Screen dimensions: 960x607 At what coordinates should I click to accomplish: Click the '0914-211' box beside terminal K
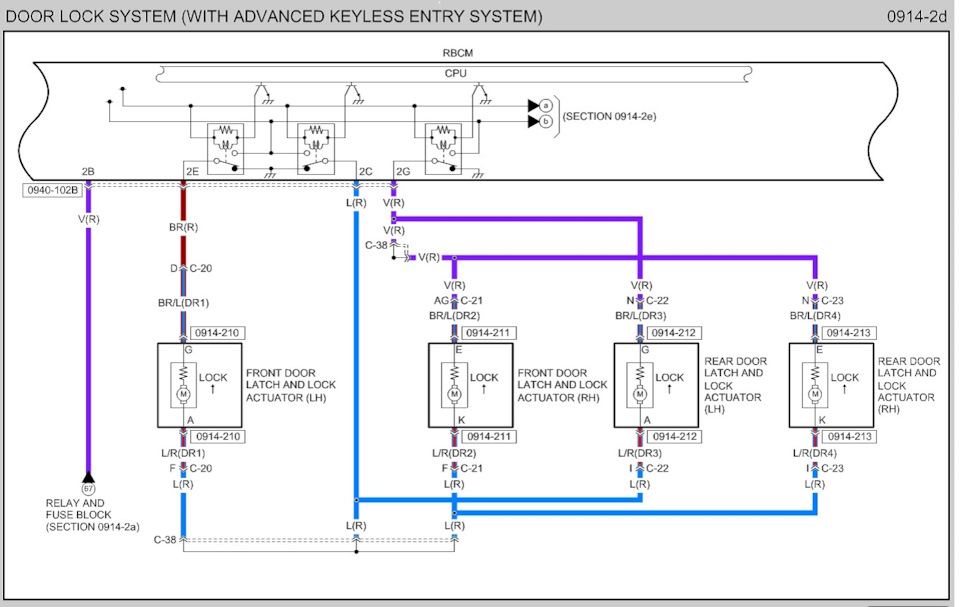point(489,437)
